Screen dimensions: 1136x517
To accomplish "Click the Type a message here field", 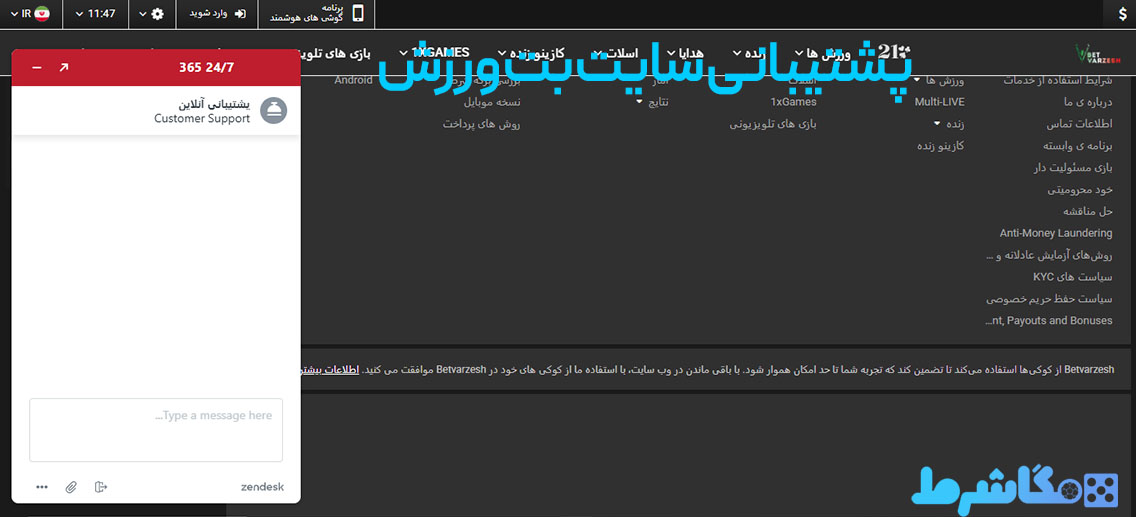I will point(156,429).
